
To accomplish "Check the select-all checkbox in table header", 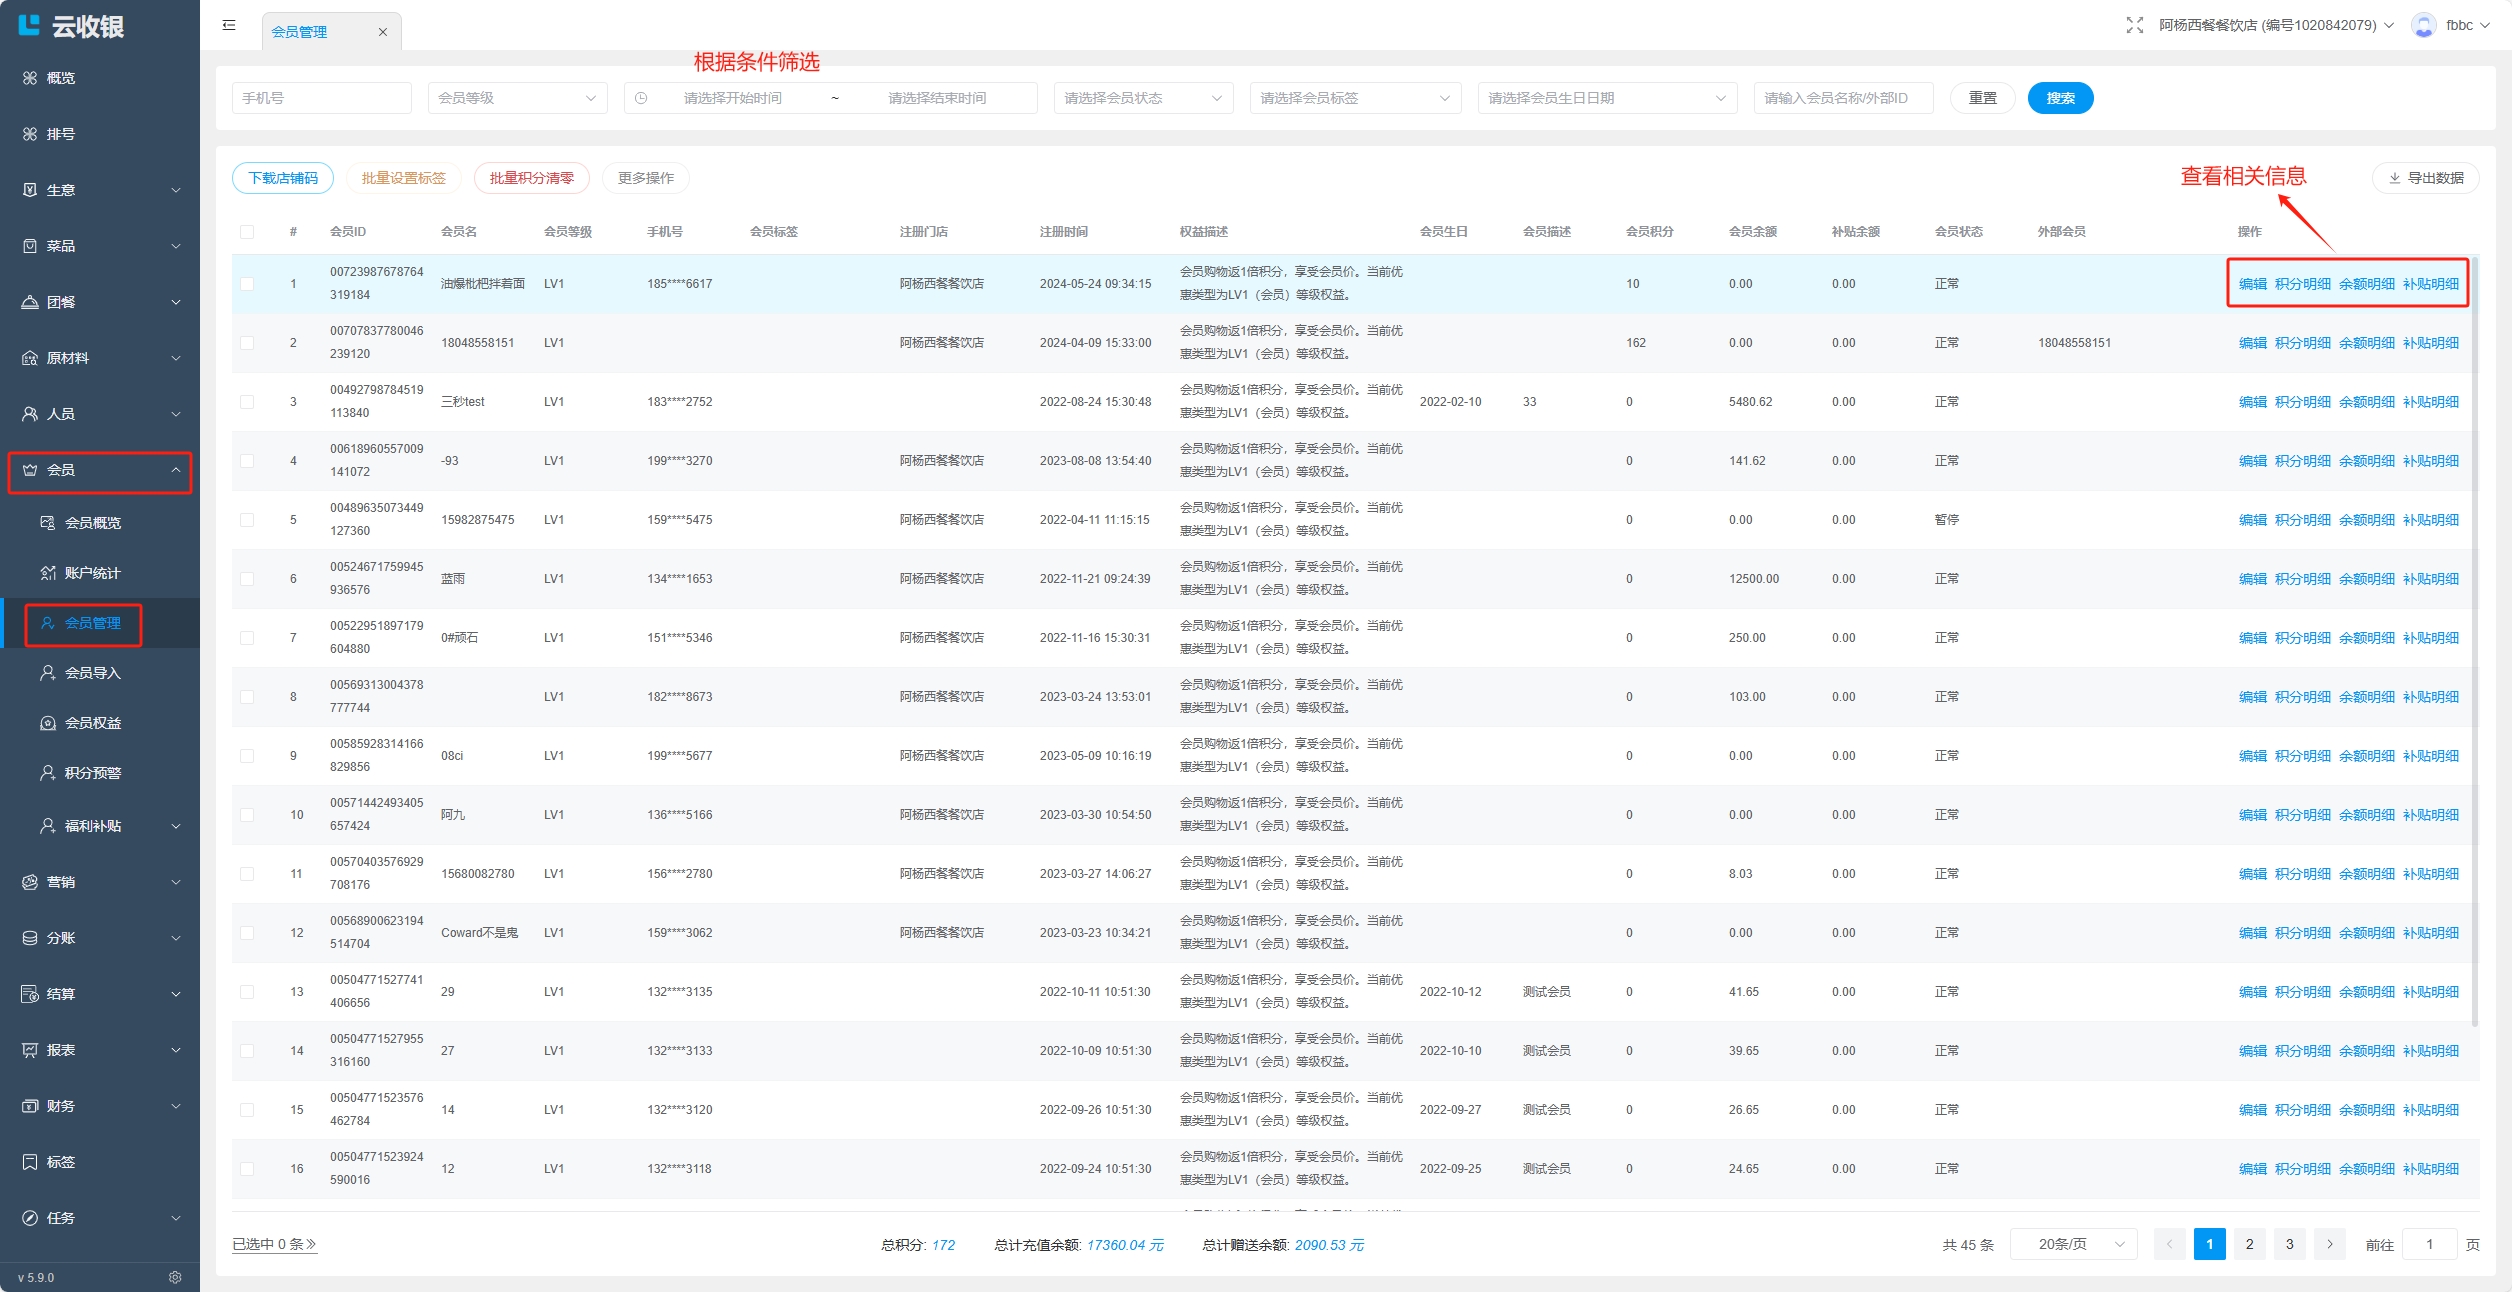I will click(x=247, y=232).
